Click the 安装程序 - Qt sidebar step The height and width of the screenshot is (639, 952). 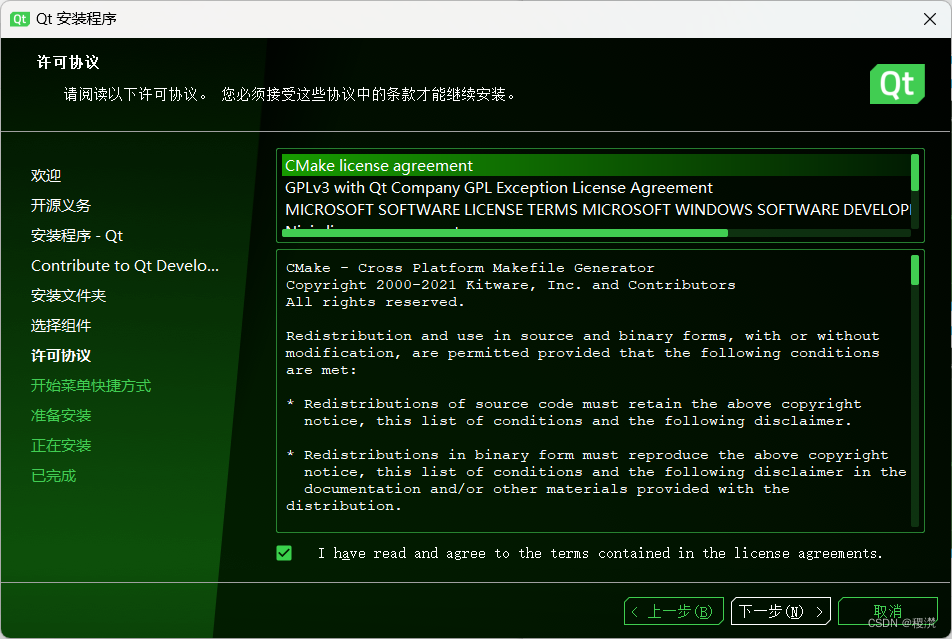[x=76, y=236]
